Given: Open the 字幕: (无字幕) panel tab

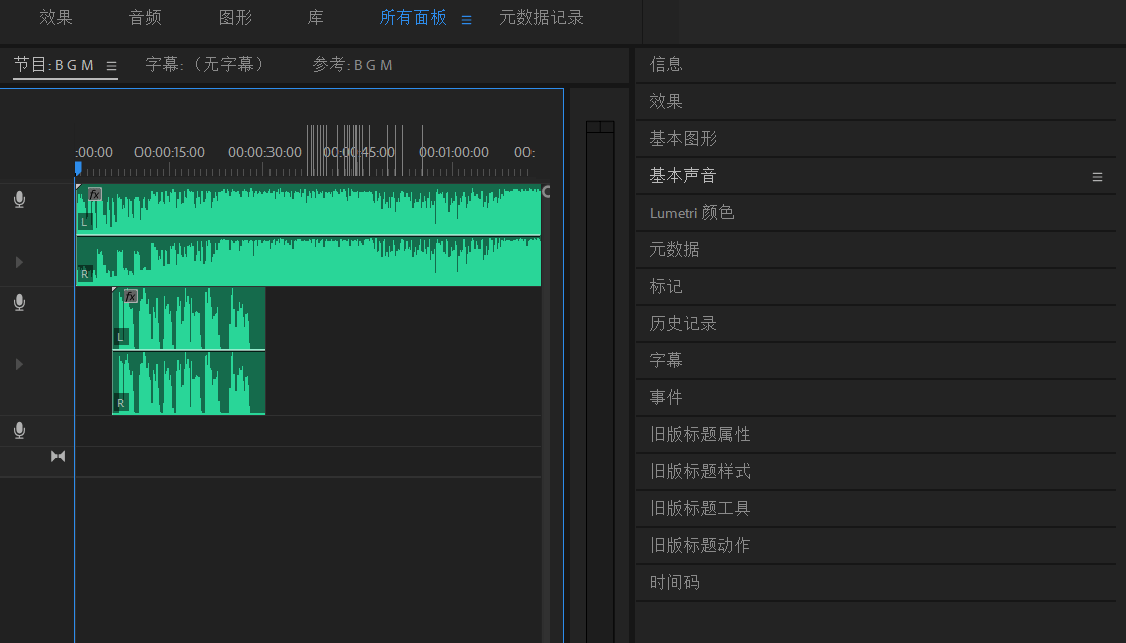Looking at the screenshot, I should pyautogui.click(x=204, y=65).
